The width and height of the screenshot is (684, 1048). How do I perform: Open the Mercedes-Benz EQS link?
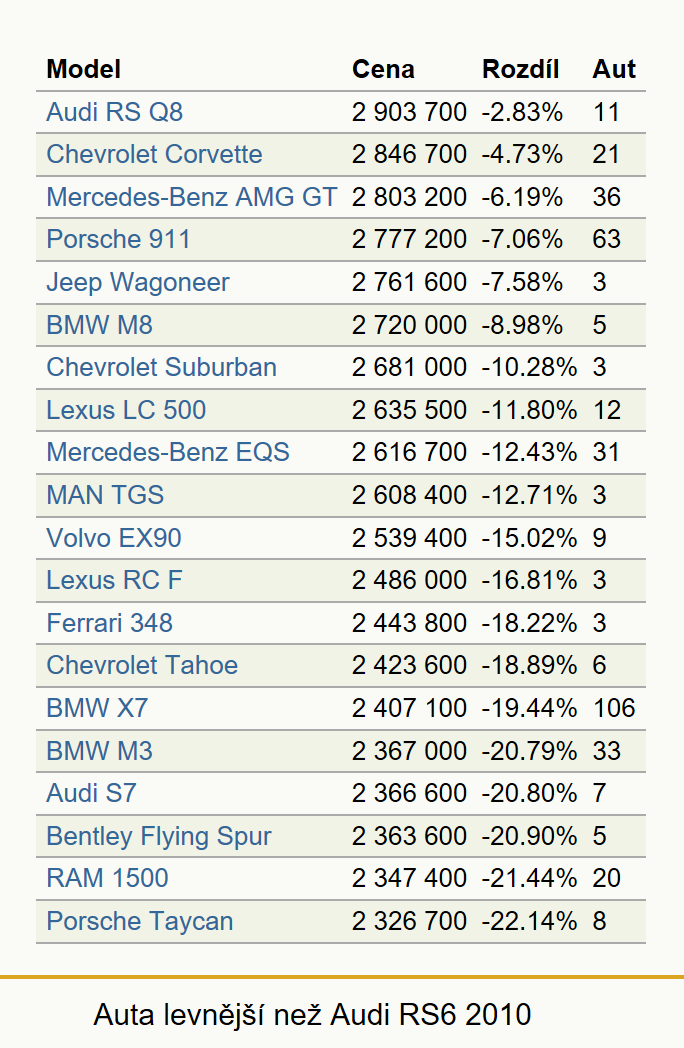tap(168, 452)
